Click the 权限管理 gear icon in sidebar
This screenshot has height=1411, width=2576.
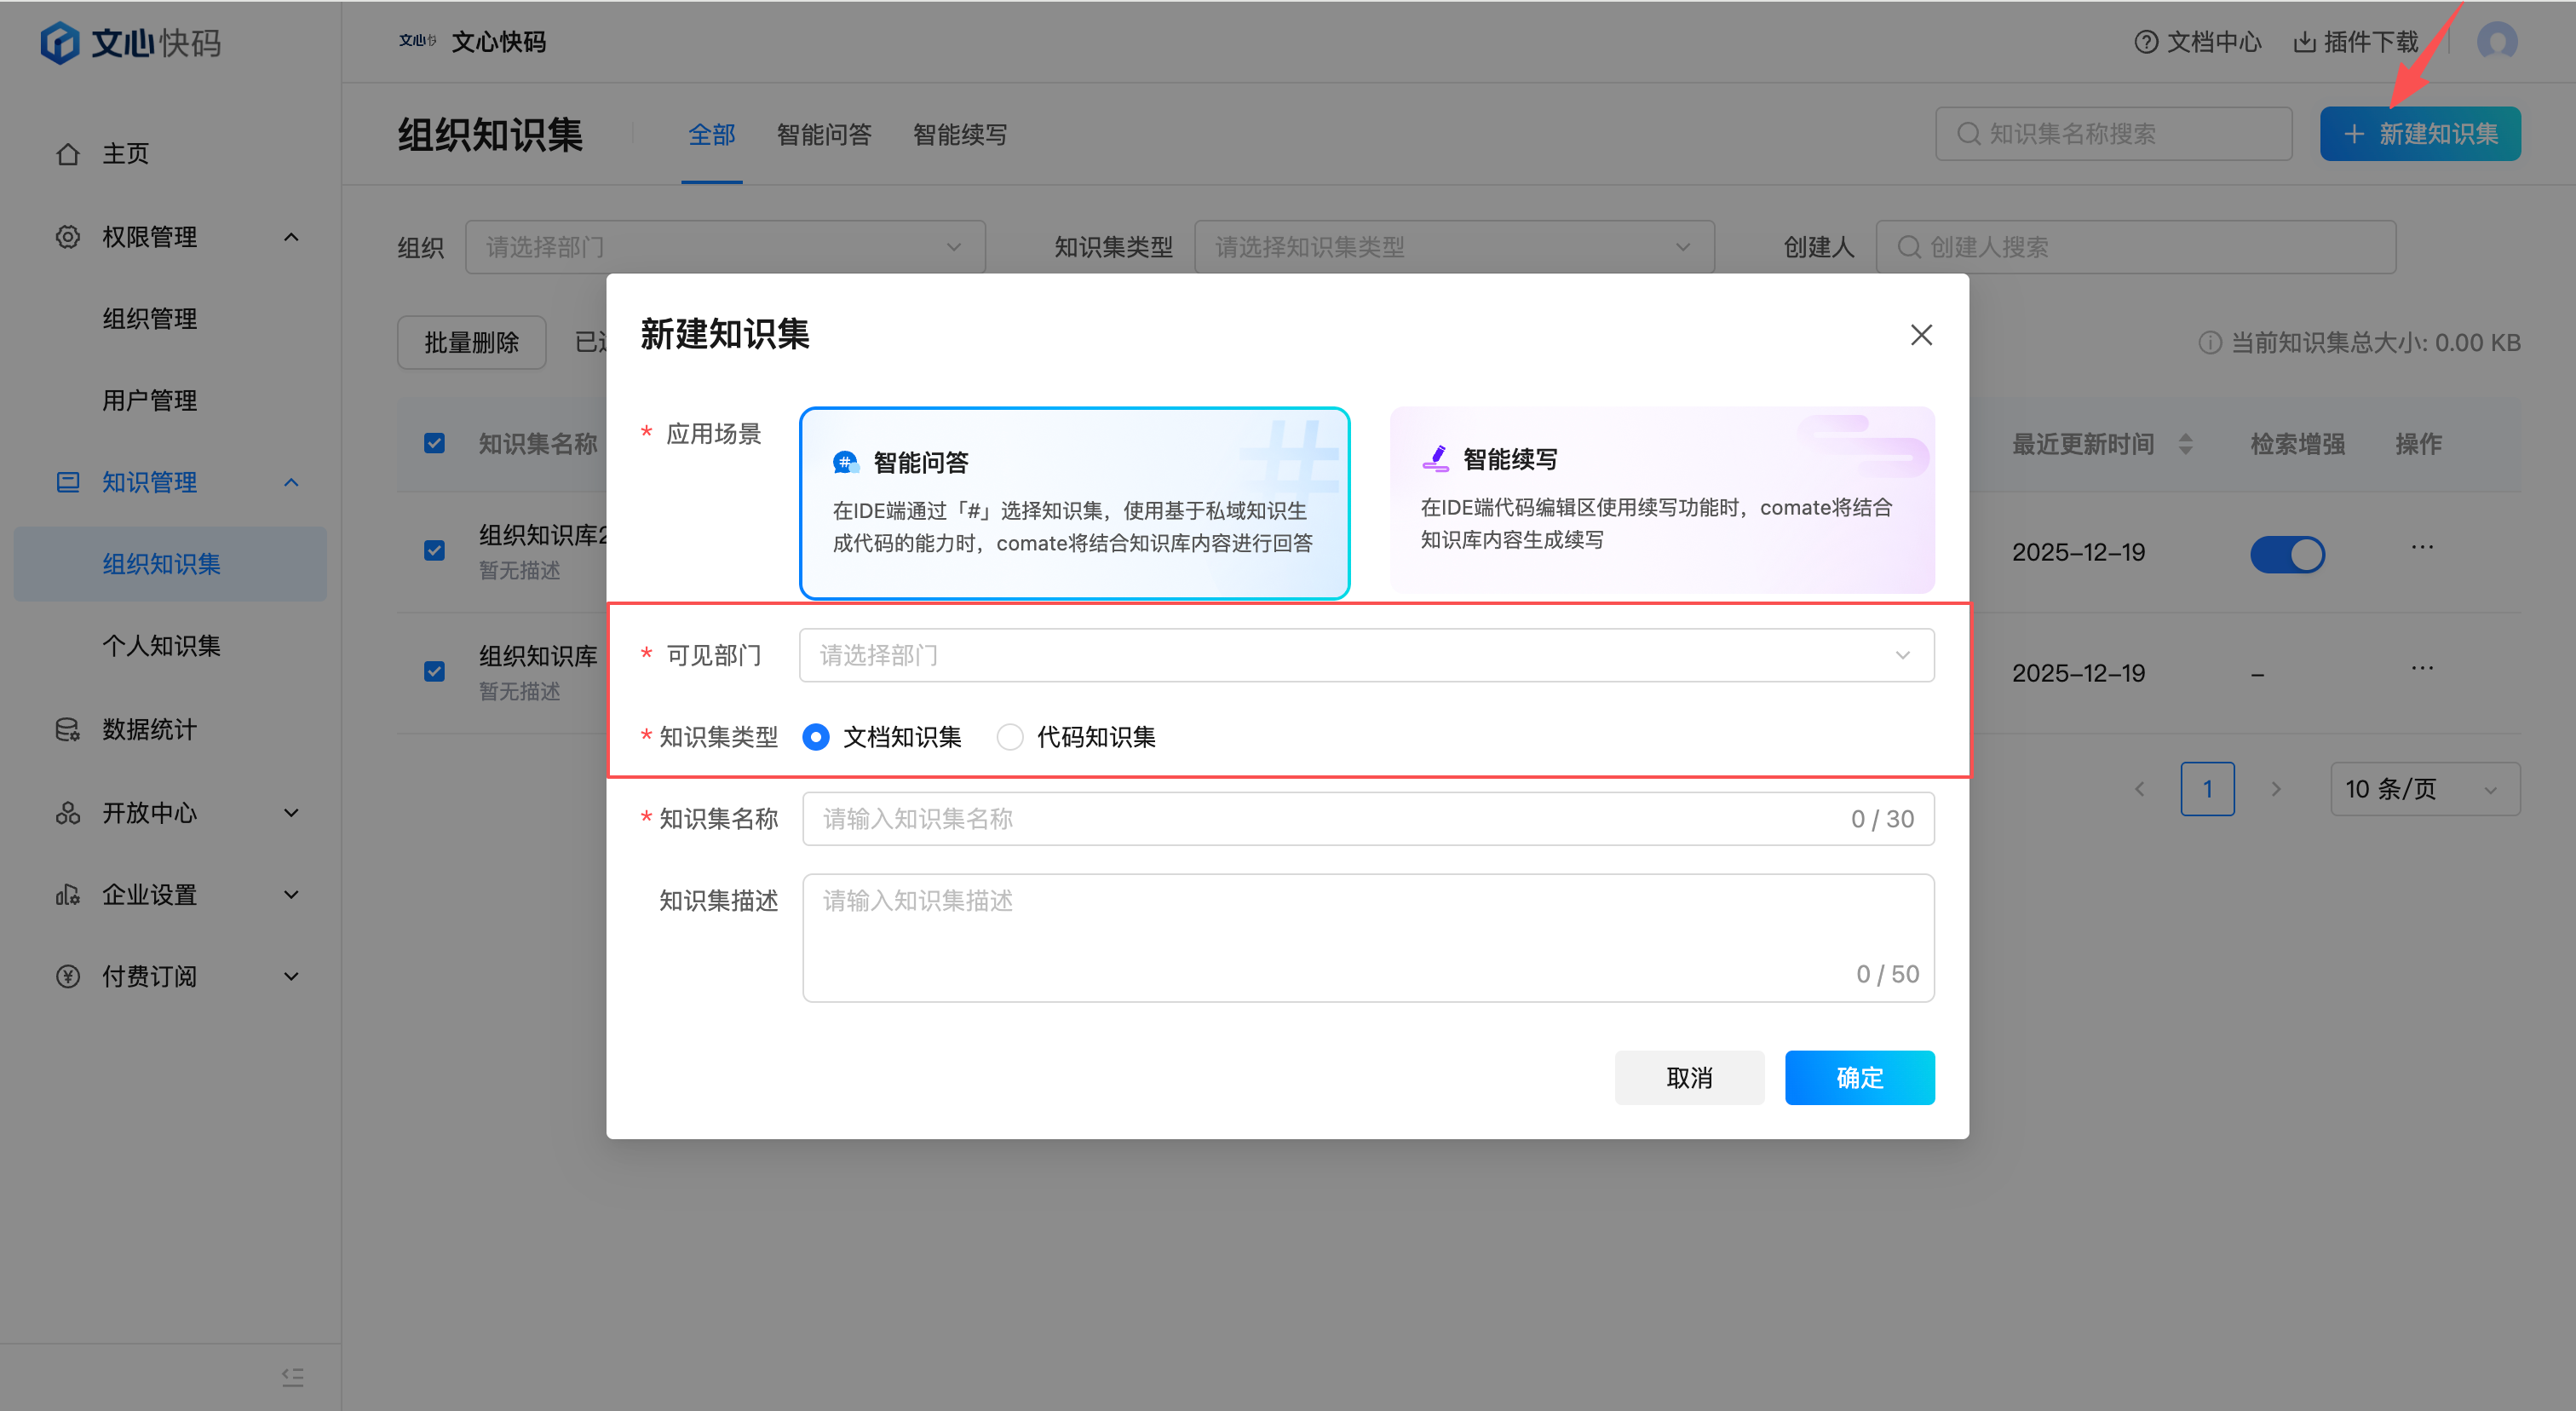coord(67,237)
